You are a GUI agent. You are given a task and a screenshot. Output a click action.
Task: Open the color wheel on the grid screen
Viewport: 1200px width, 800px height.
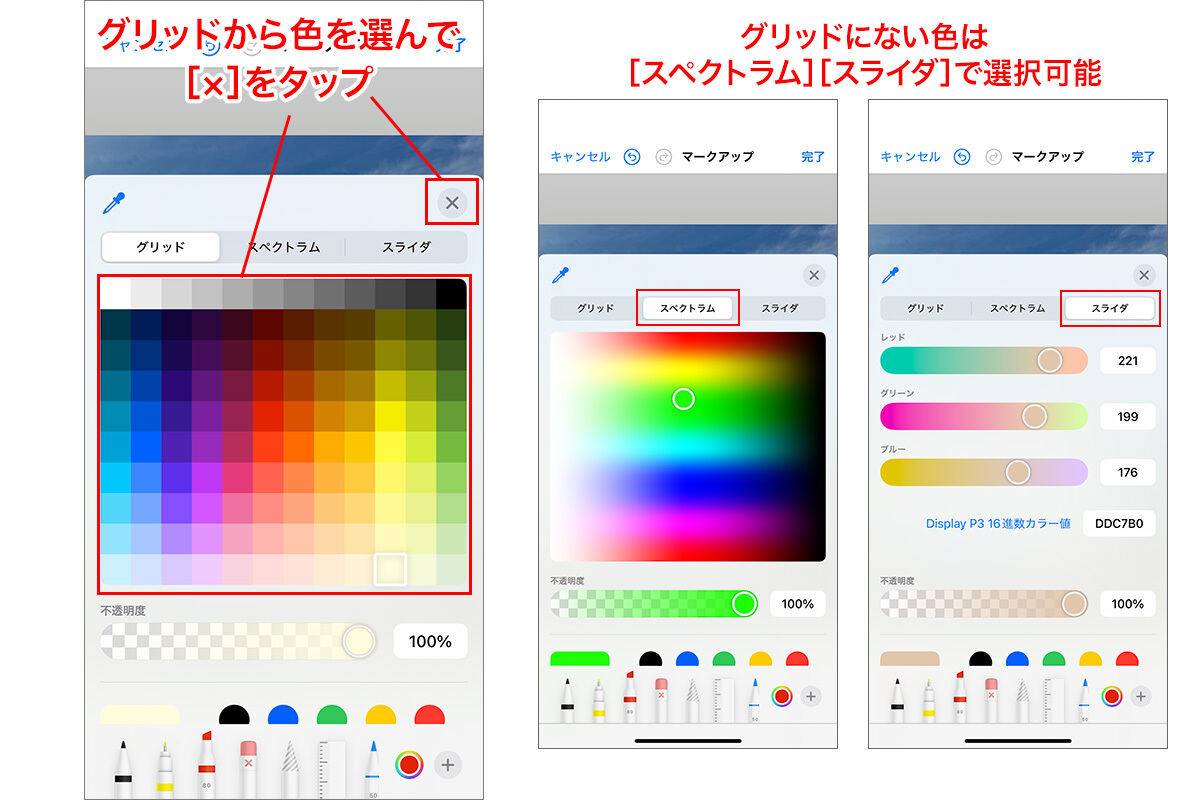pos(409,766)
